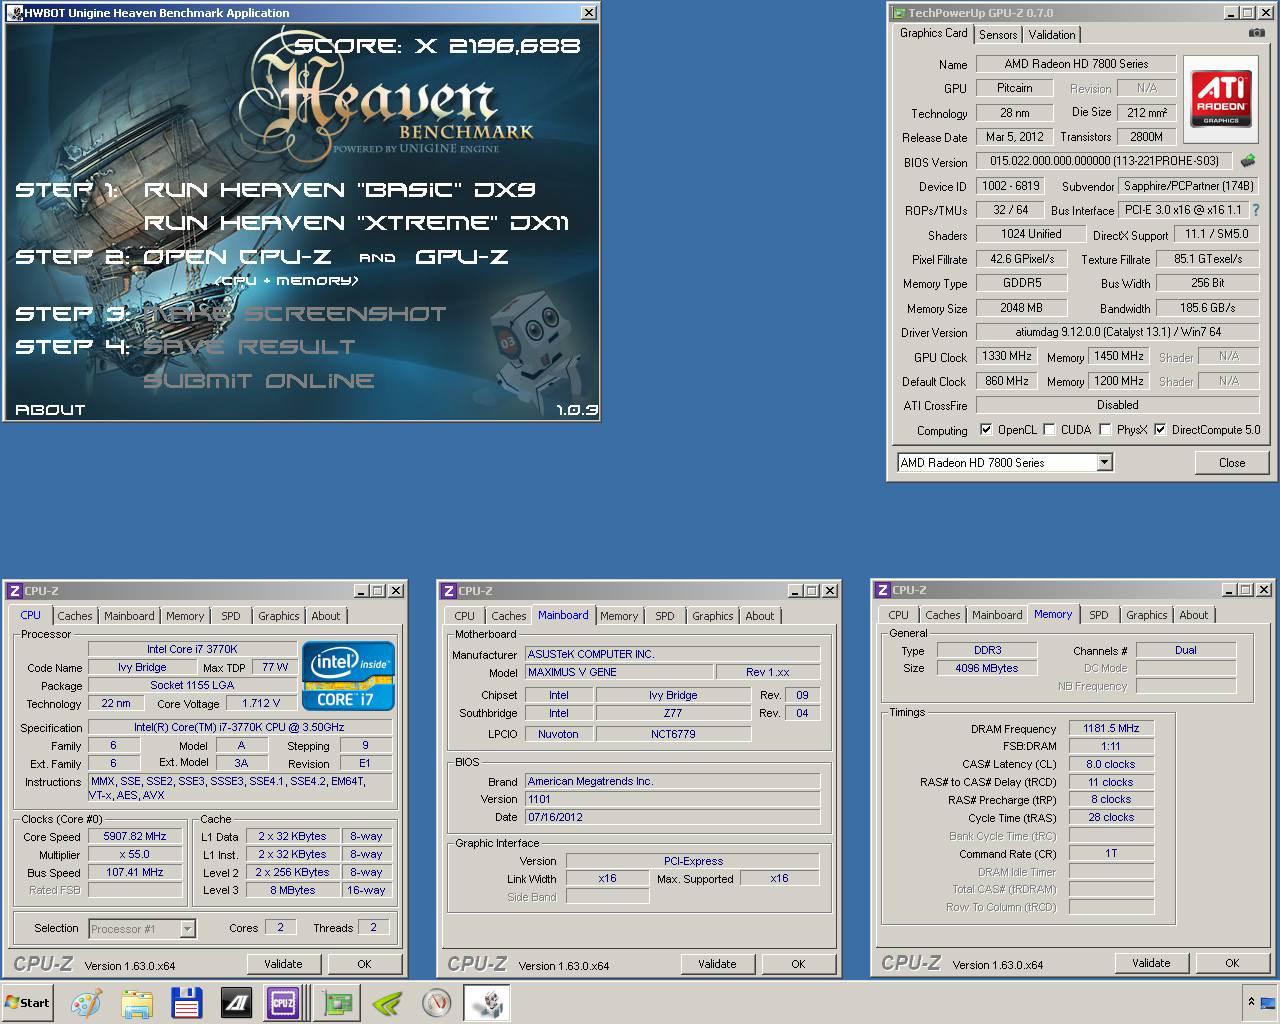Click the Core Voltage 1.712 V value

(261, 703)
